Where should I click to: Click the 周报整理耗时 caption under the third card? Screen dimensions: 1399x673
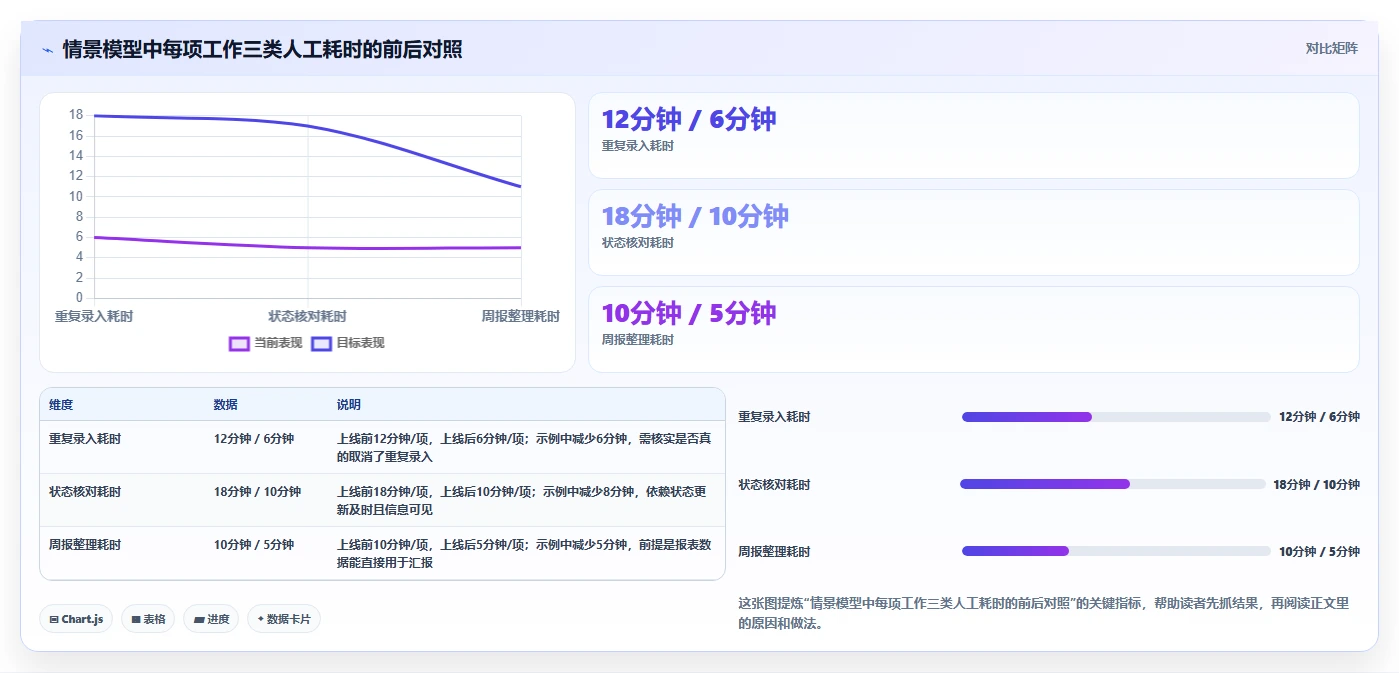(x=638, y=340)
